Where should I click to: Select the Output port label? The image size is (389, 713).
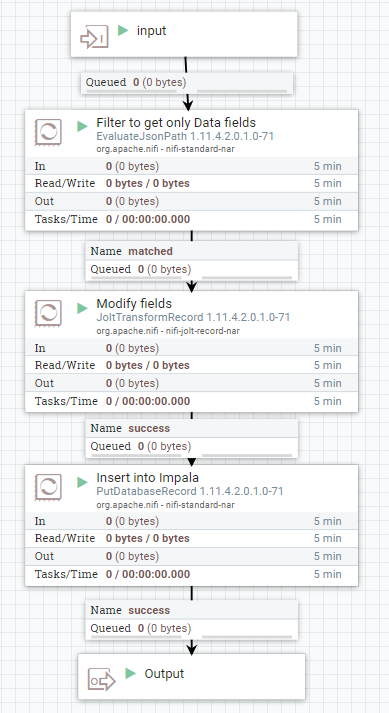[x=164, y=674]
